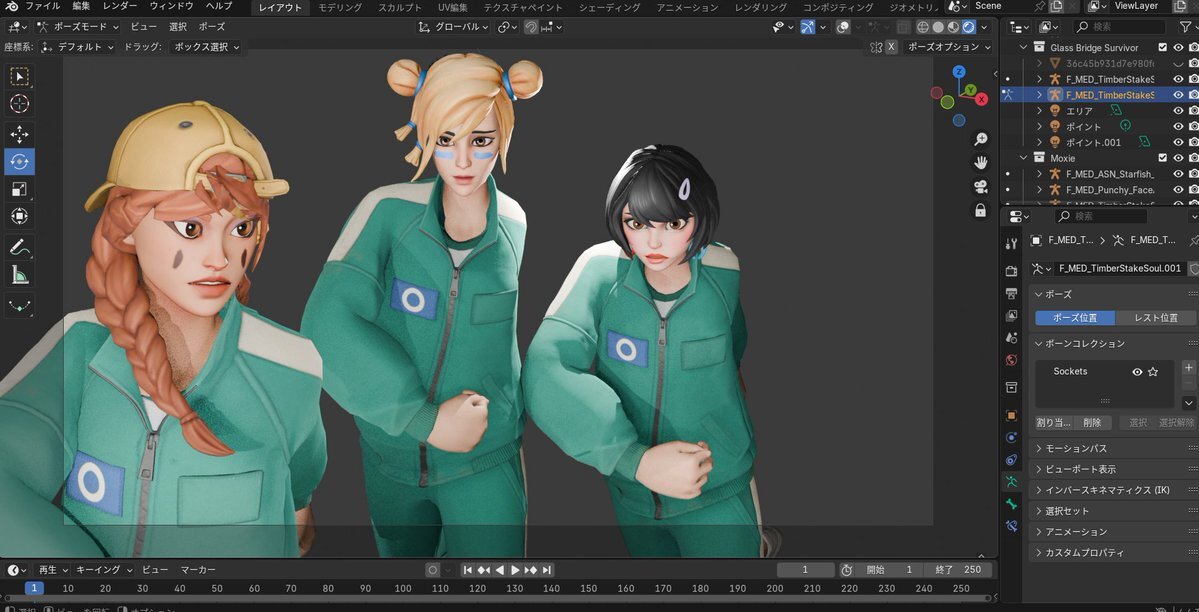Open the ポーズ menu in viewport header
The height and width of the screenshot is (612, 1199).
pos(212,27)
